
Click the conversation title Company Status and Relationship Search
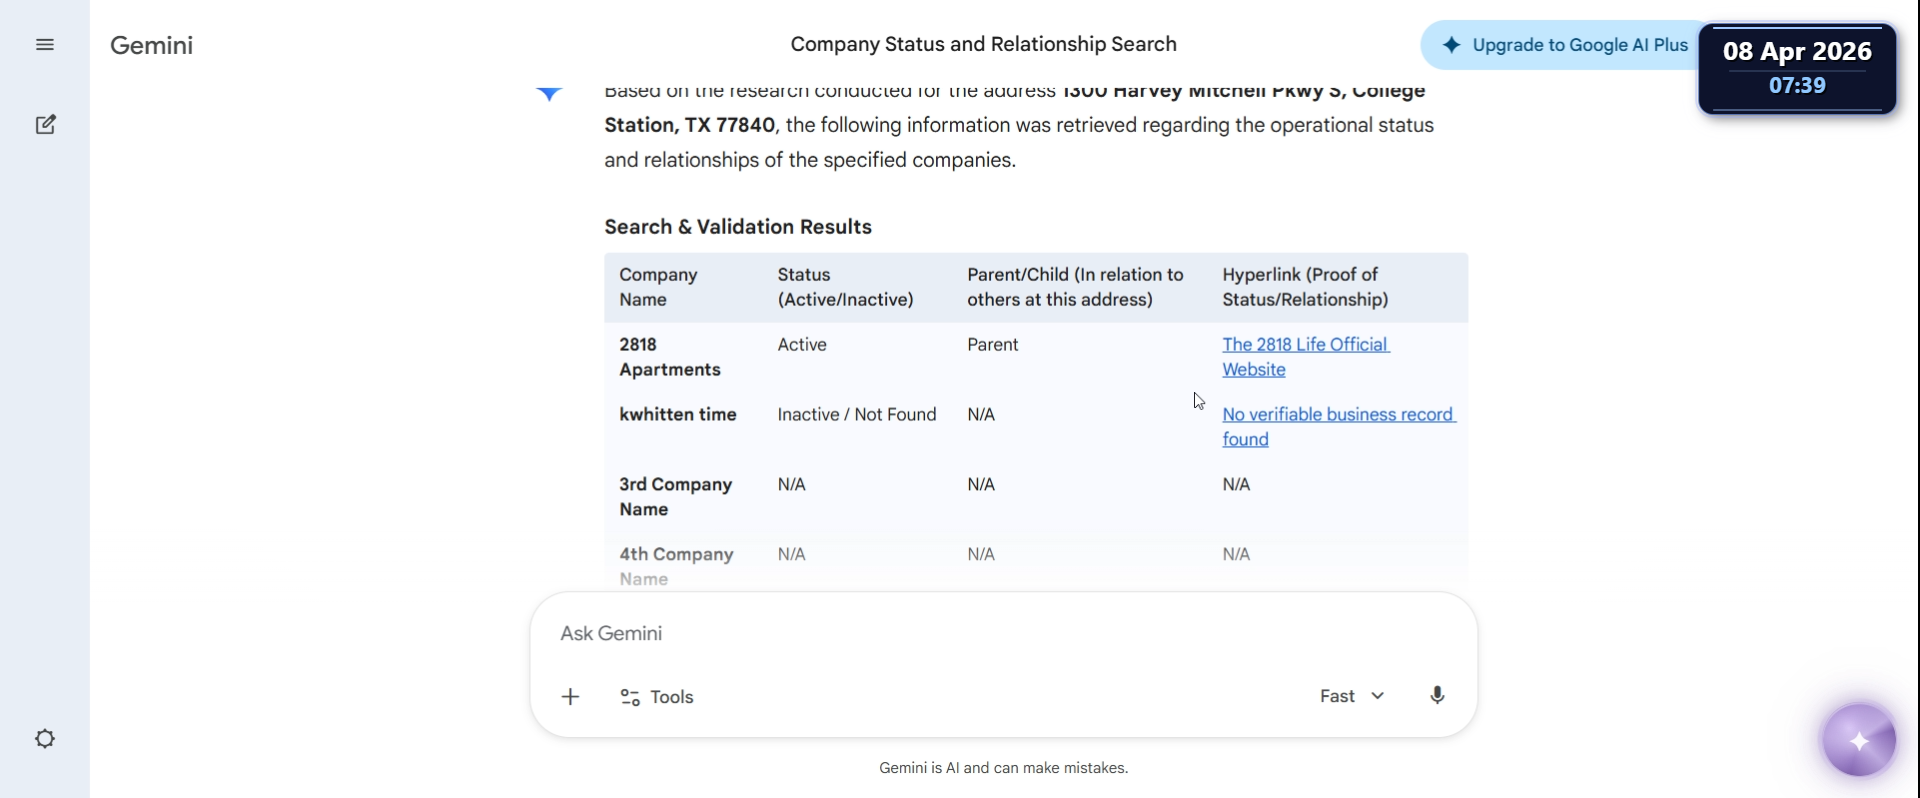coord(983,45)
